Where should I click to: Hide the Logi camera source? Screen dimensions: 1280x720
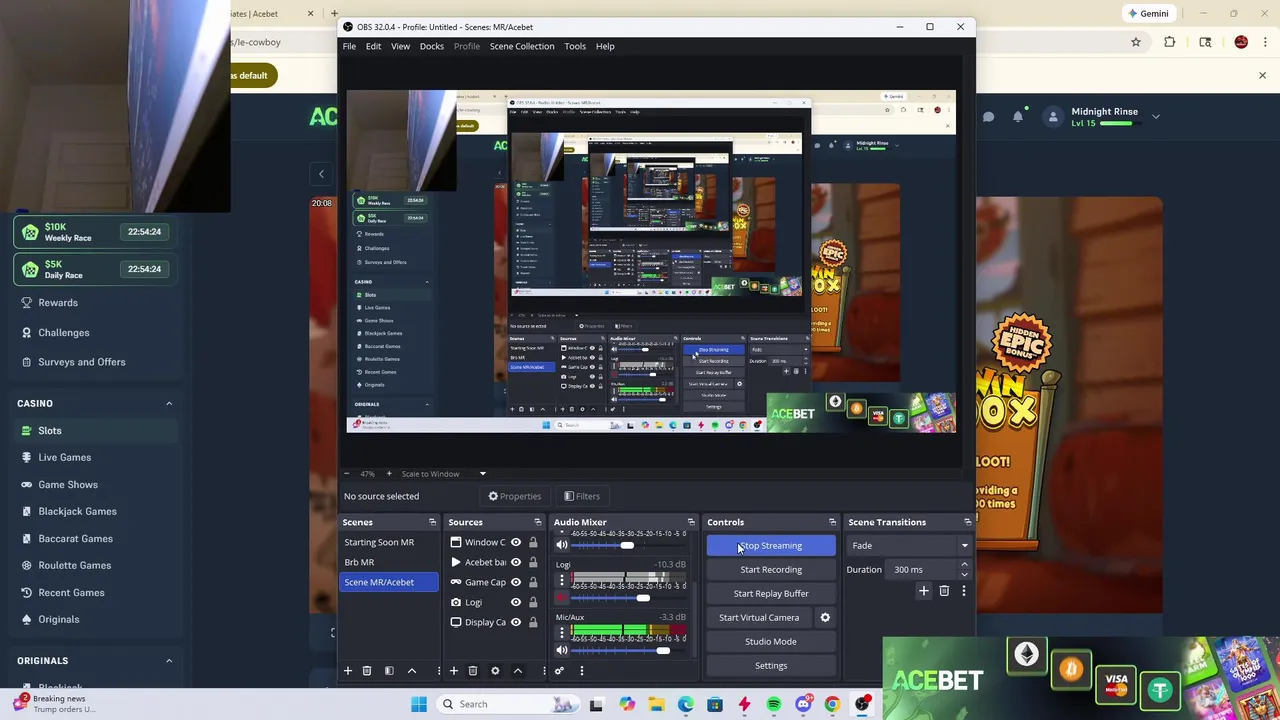click(516, 602)
